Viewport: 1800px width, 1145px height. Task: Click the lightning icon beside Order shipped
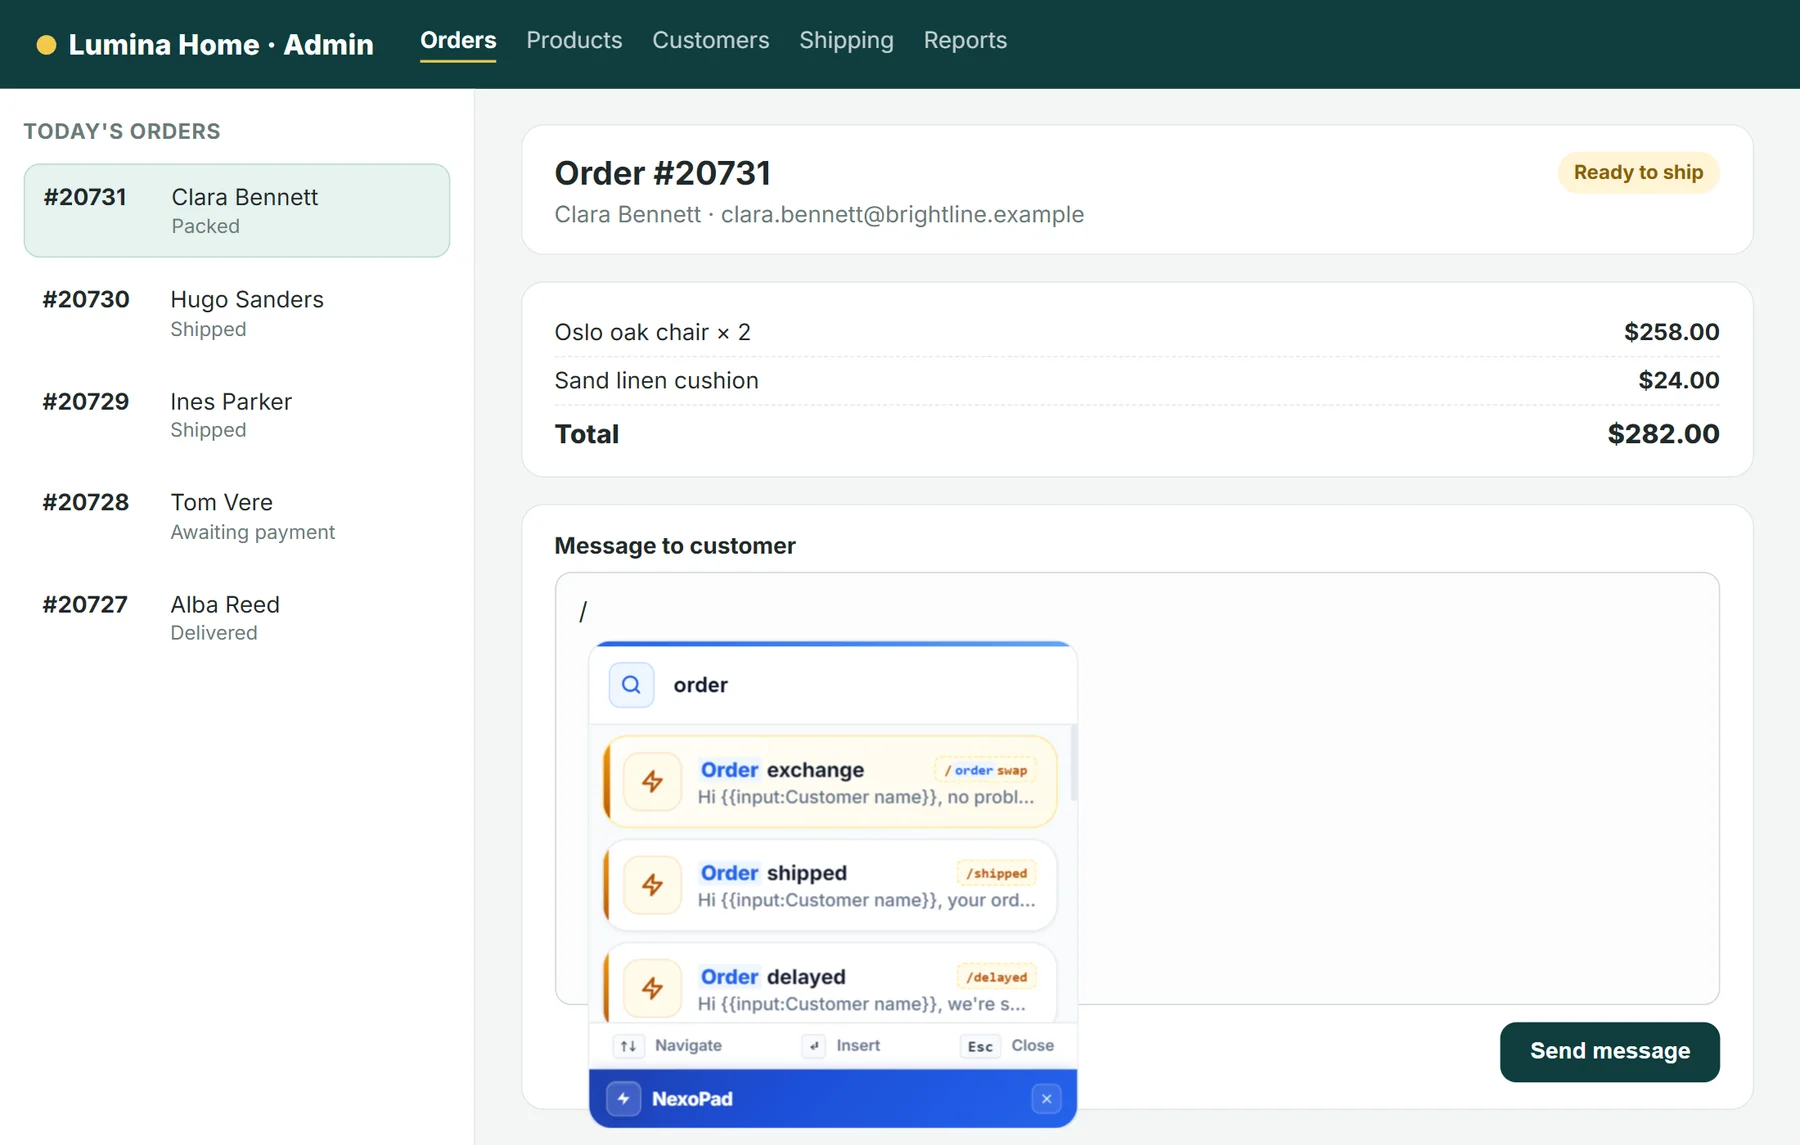click(x=652, y=885)
